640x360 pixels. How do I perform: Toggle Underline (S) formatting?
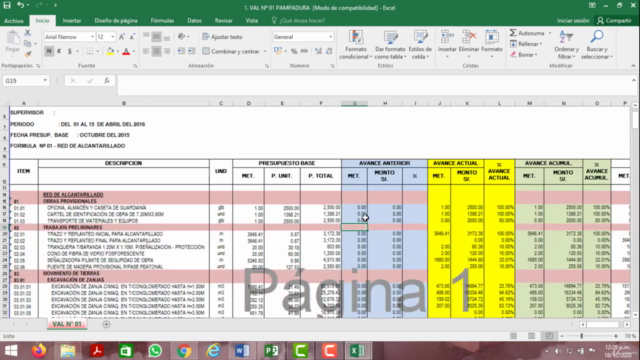point(69,51)
